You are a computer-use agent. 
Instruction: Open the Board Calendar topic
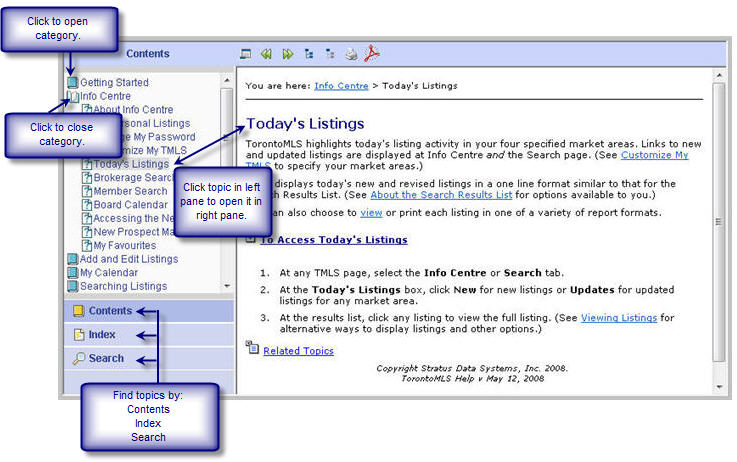click(x=130, y=205)
